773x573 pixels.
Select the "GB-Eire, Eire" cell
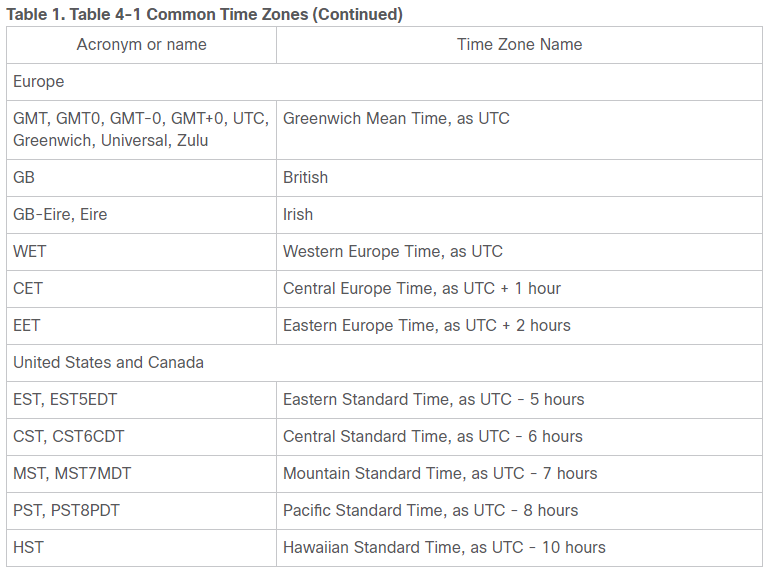pos(59,214)
